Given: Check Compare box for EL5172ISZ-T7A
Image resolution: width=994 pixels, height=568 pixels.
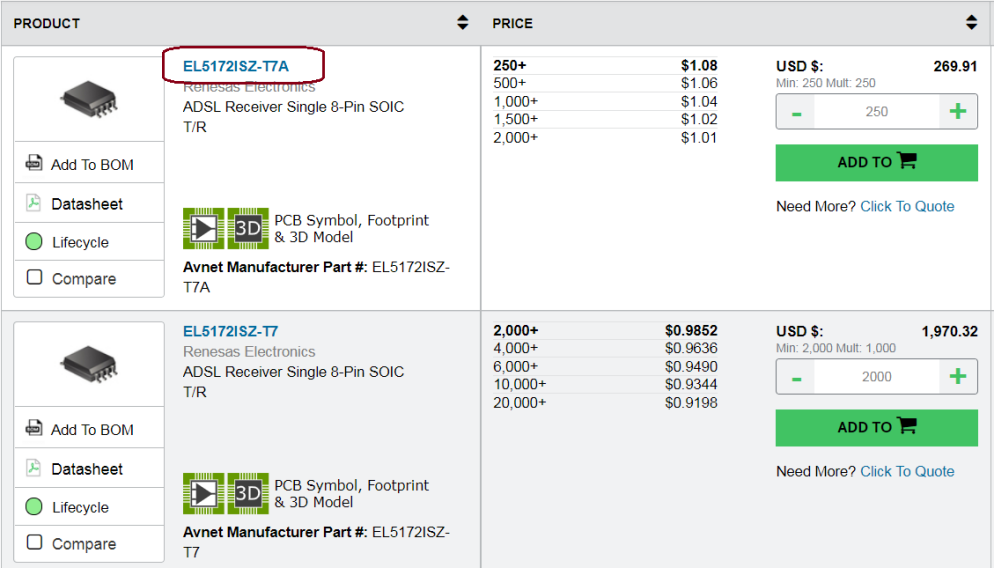Looking at the screenshot, I should pos(35,278).
